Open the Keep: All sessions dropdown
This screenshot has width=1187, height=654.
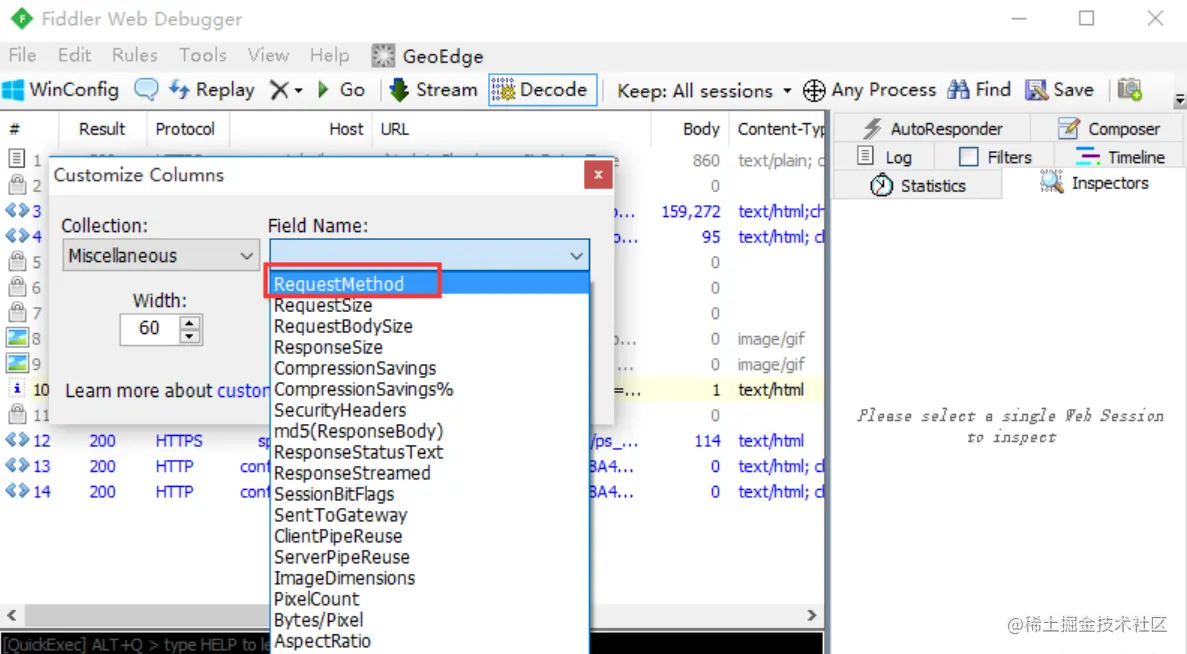click(x=704, y=91)
